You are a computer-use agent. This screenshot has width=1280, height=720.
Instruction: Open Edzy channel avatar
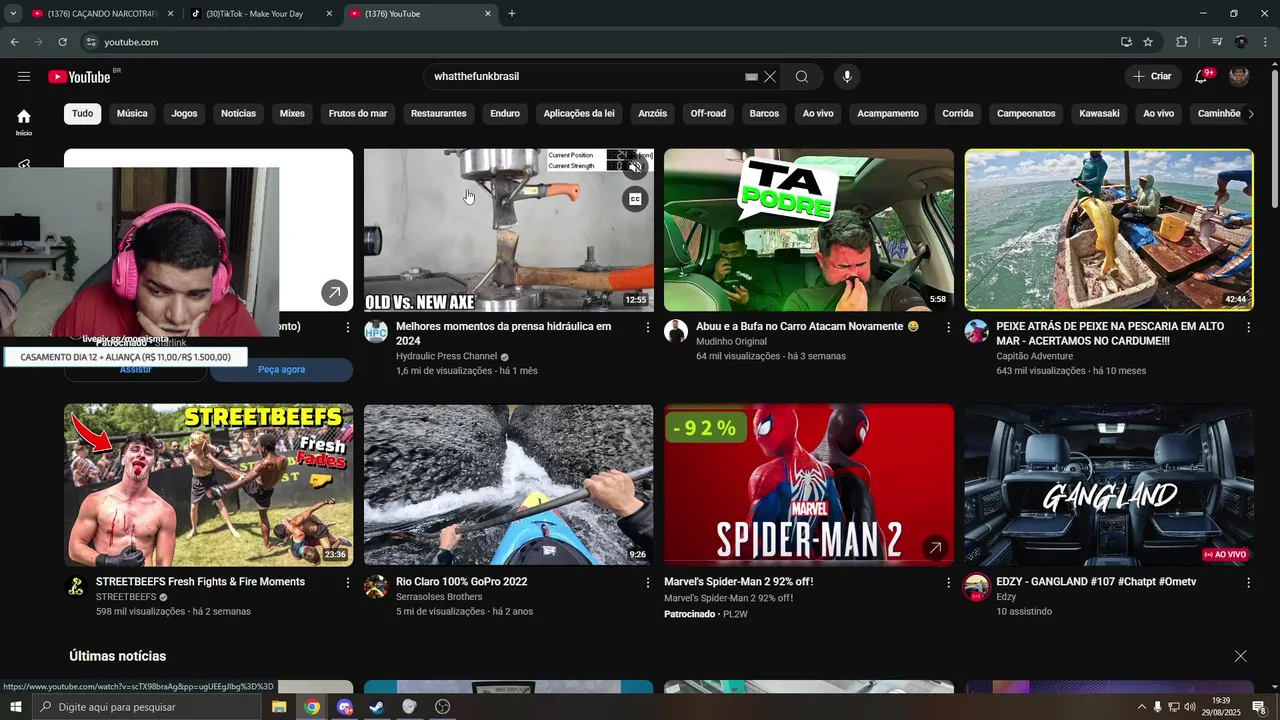tap(976, 587)
